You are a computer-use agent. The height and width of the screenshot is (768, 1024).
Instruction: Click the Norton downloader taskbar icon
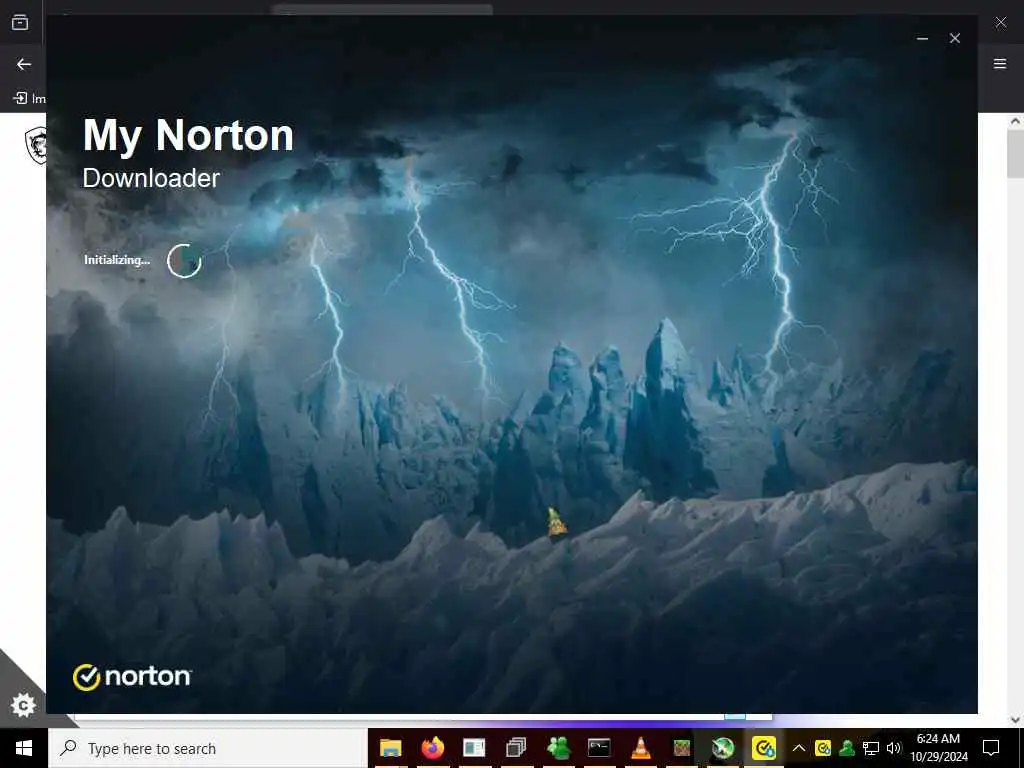tap(764, 748)
